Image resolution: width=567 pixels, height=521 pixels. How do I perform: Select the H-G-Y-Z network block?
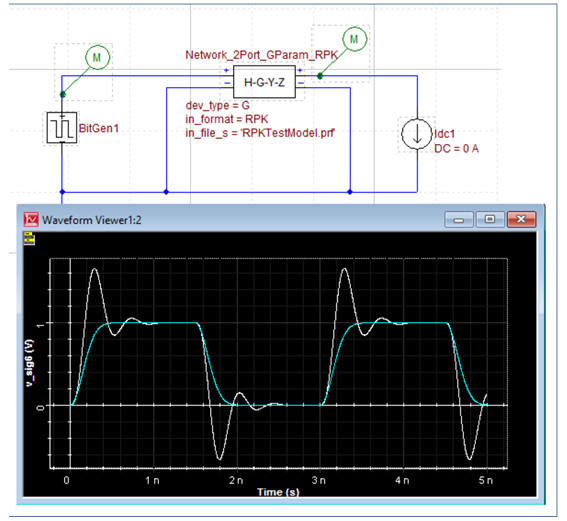coord(264,82)
